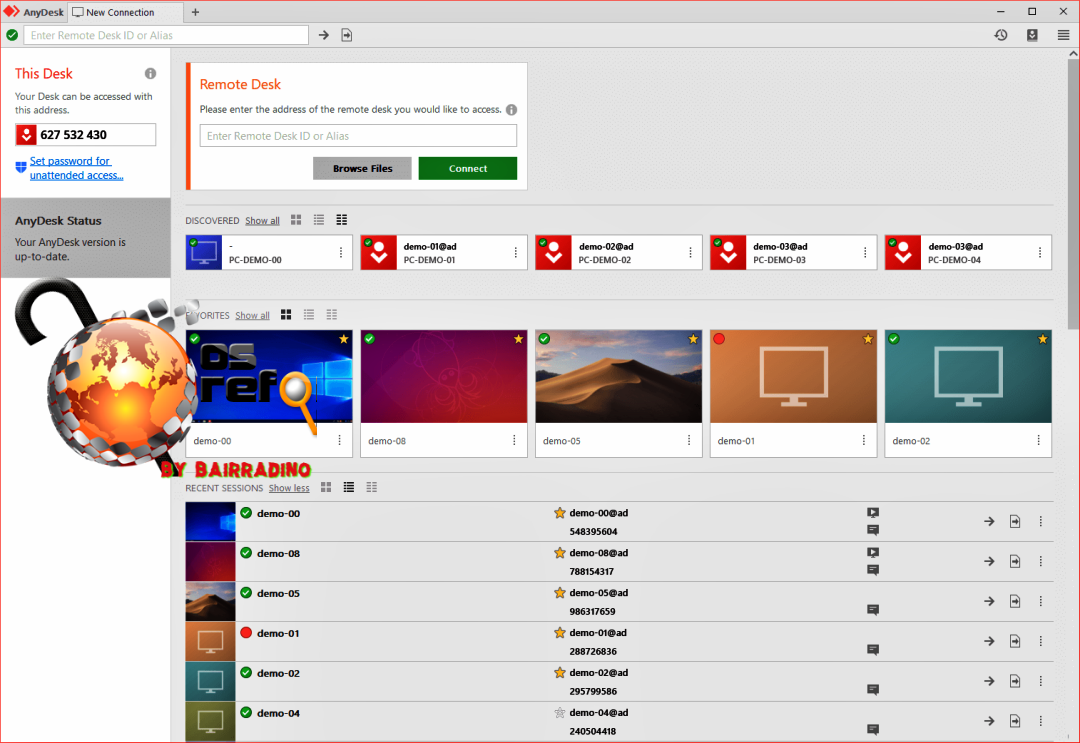This screenshot has height=743, width=1080.
Task: Toggle the favorite star on the demo-05 card
Action: tap(693, 339)
